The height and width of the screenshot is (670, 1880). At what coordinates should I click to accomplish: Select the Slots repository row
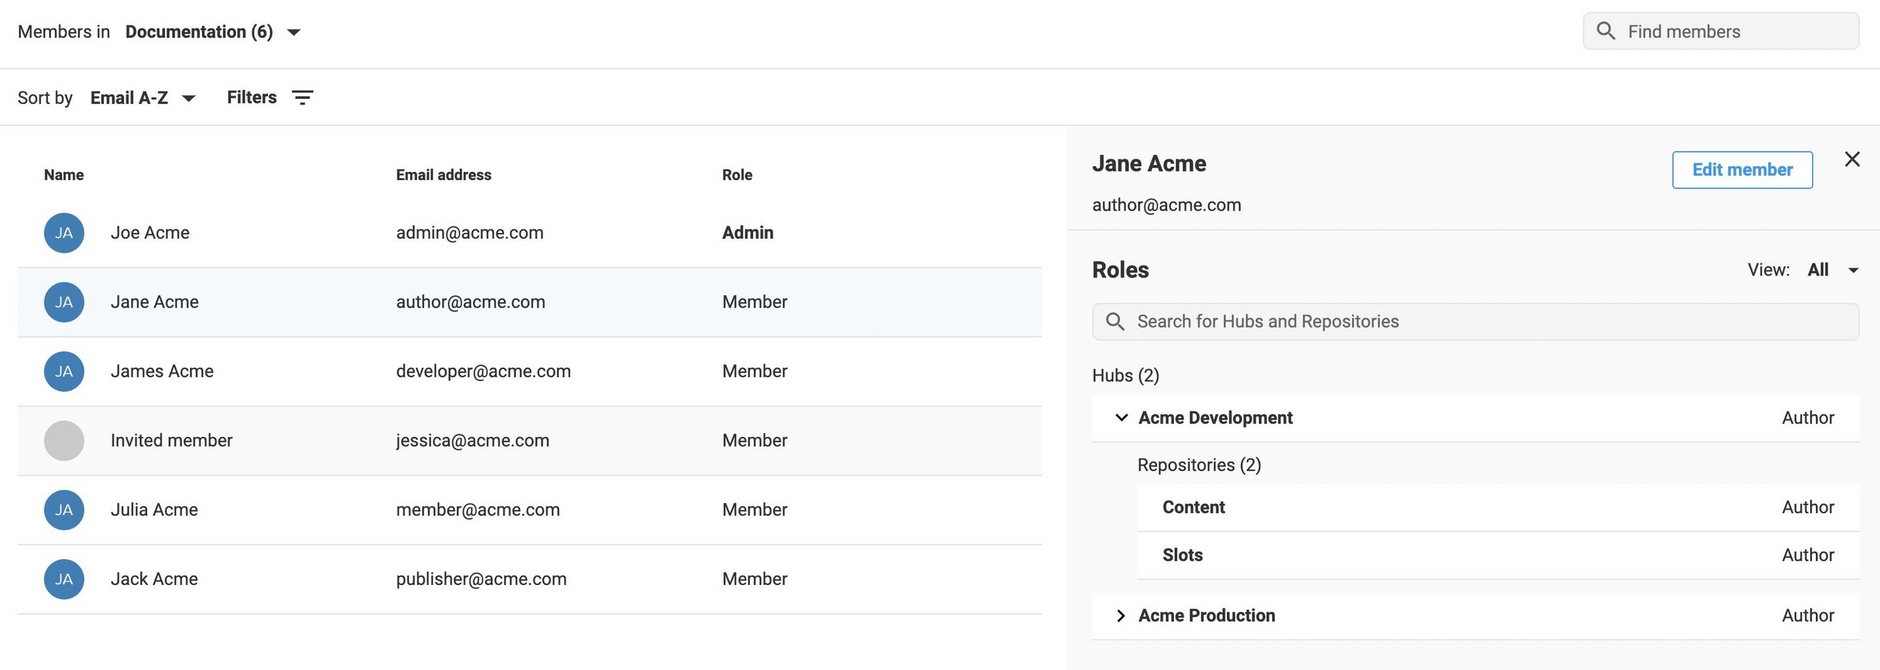tap(1498, 555)
